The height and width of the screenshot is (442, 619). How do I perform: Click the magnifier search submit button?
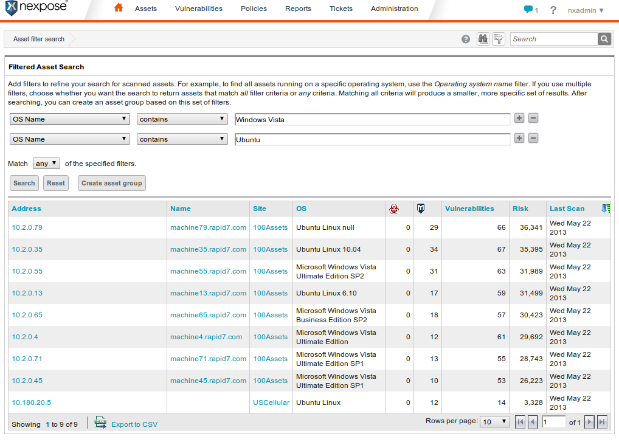[x=604, y=39]
